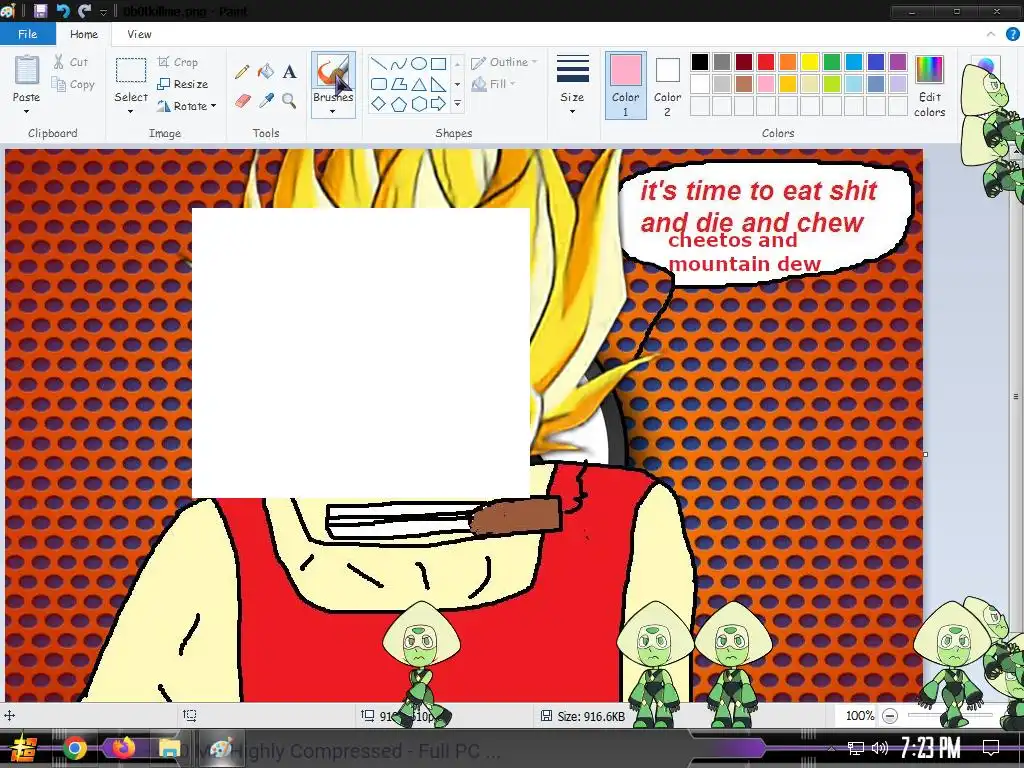Select the Fill with color bucket tool

[266, 72]
